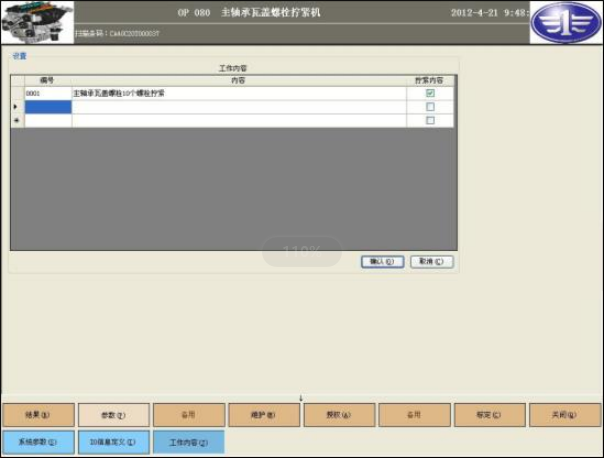Select row header of row 0001

tap(18, 93)
